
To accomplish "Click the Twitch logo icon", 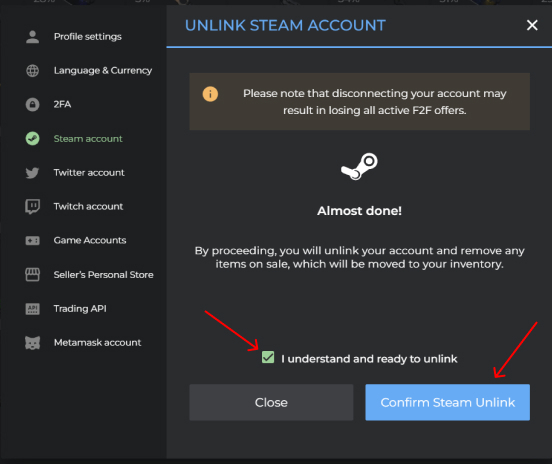I will click(x=32, y=207).
